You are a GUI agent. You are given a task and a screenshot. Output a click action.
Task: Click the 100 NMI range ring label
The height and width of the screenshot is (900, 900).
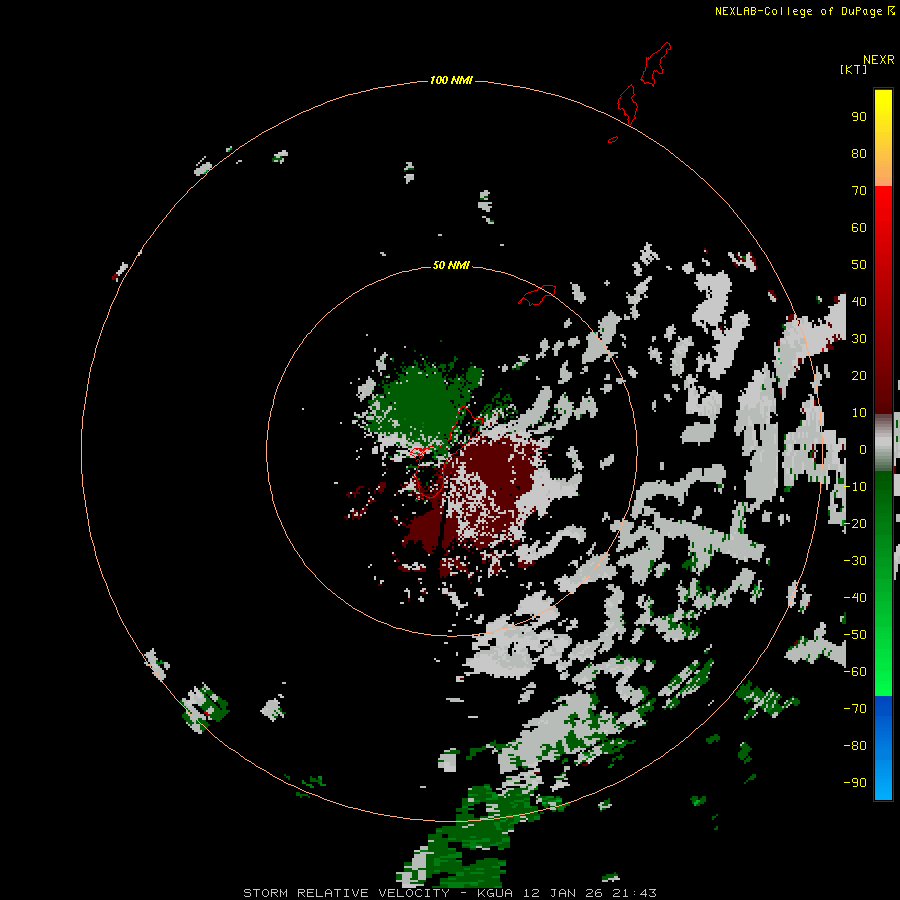(451, 80)
